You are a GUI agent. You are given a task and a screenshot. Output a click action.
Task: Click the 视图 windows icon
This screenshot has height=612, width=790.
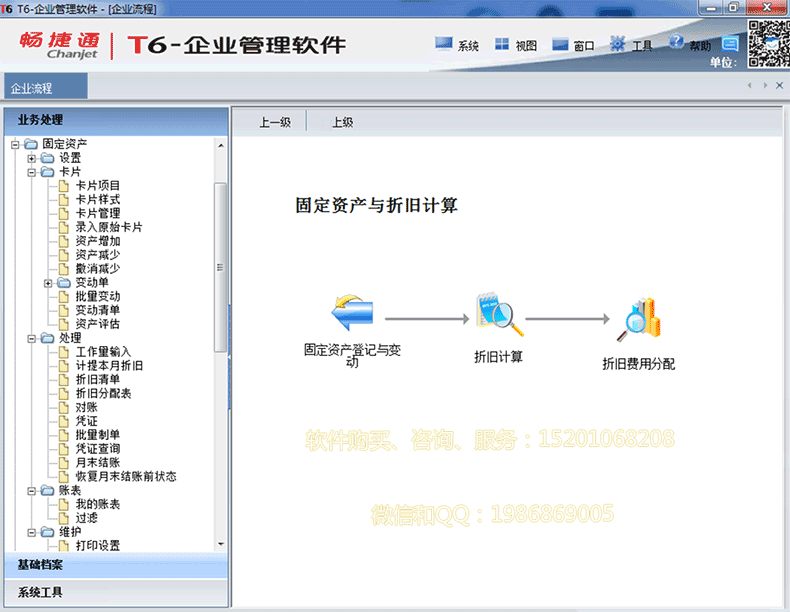point(502,45)
